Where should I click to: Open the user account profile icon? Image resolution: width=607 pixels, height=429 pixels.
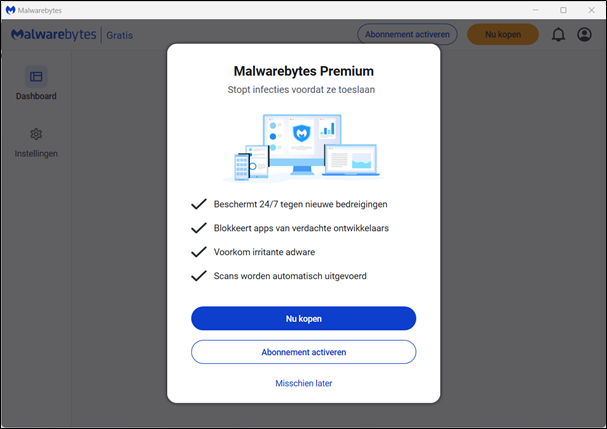point(584,34)
